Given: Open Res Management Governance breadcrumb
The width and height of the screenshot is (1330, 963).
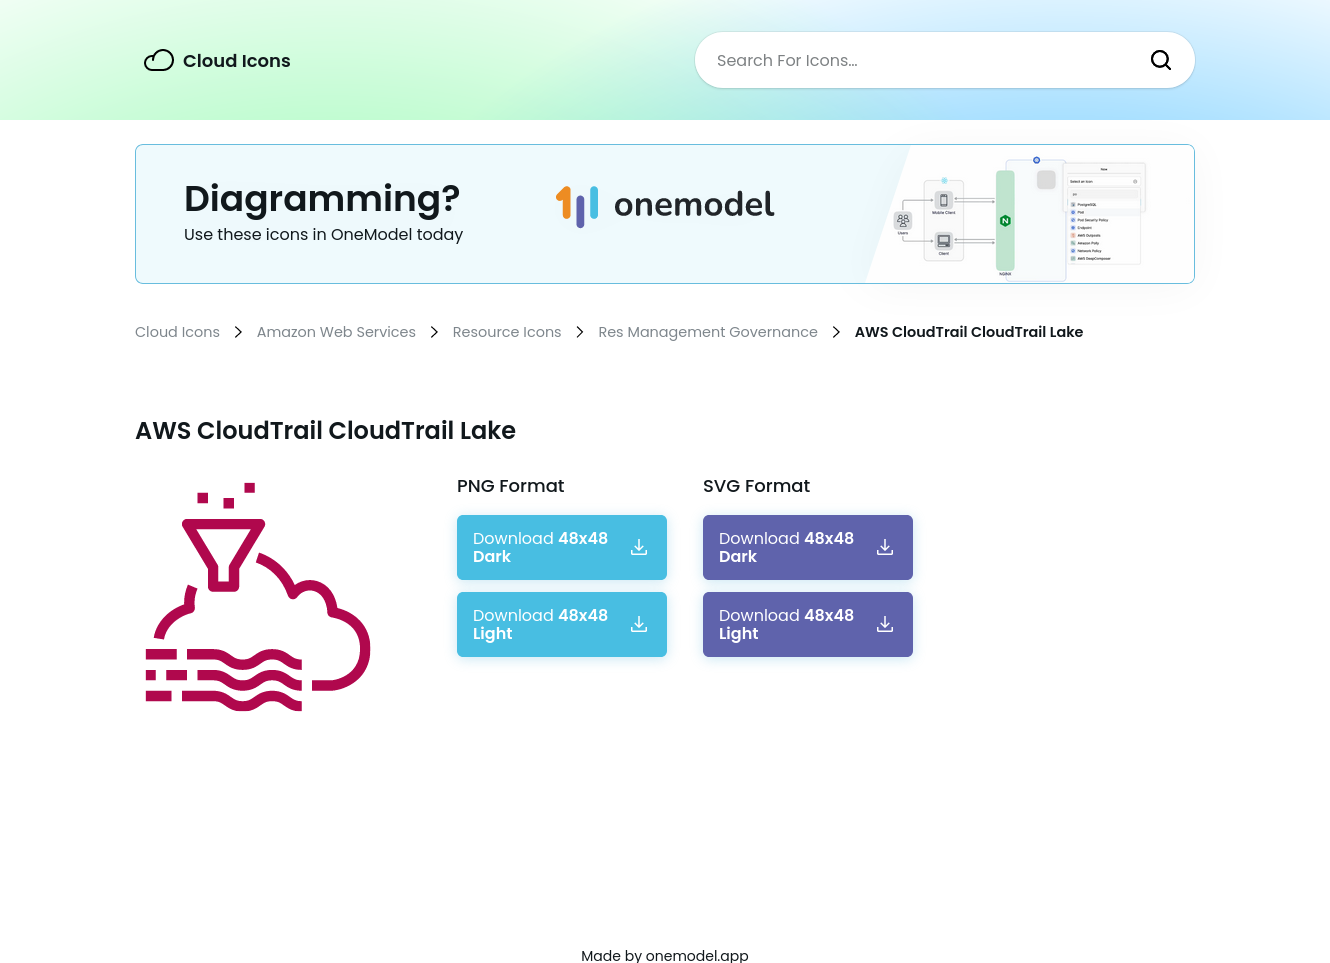Looking at the screenshot, I should [x=708, y=332].
